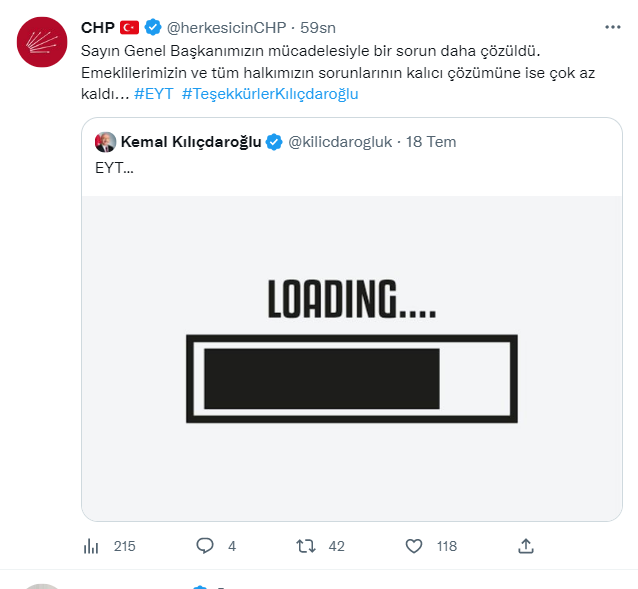Click Kemal Kılıçdaroğlu's small profile picture

(105, 142)
